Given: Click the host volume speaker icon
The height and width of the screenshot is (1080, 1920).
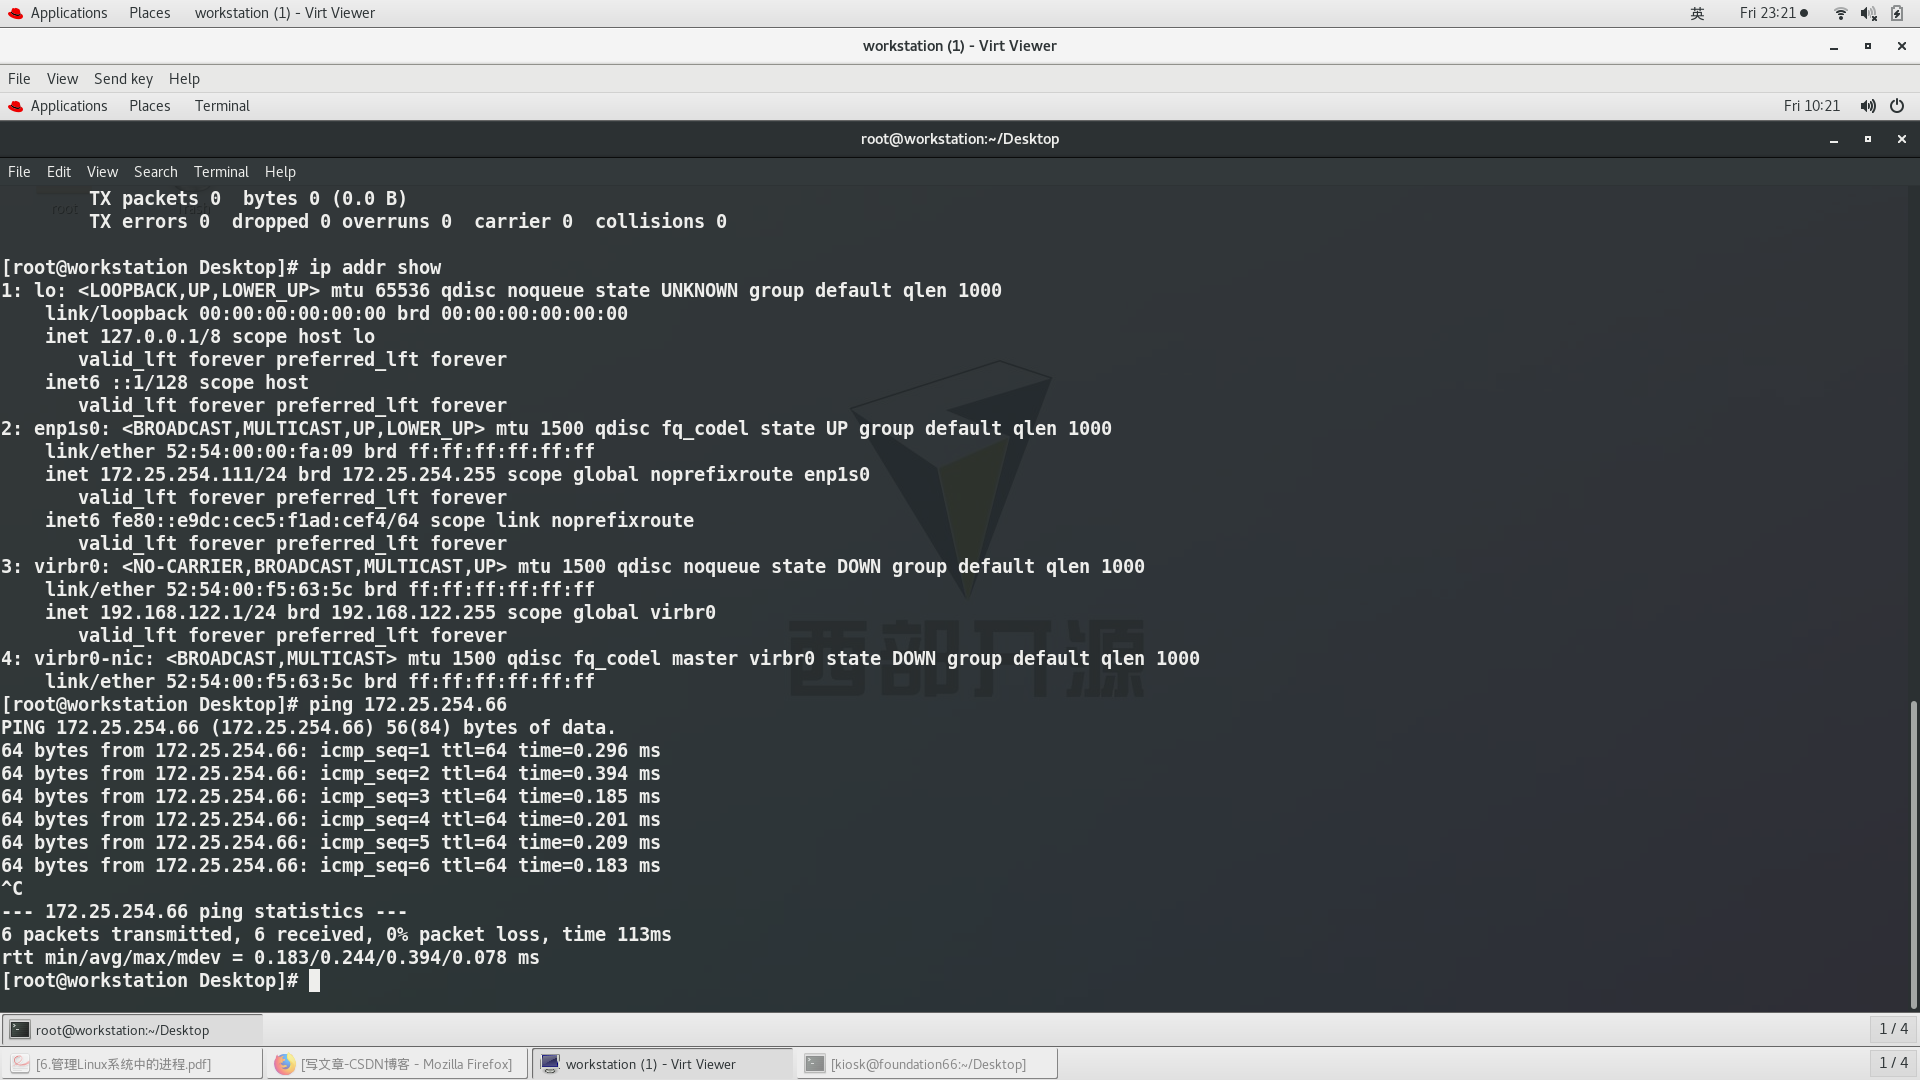Looking at the screenshot, I should point(1868,13).
